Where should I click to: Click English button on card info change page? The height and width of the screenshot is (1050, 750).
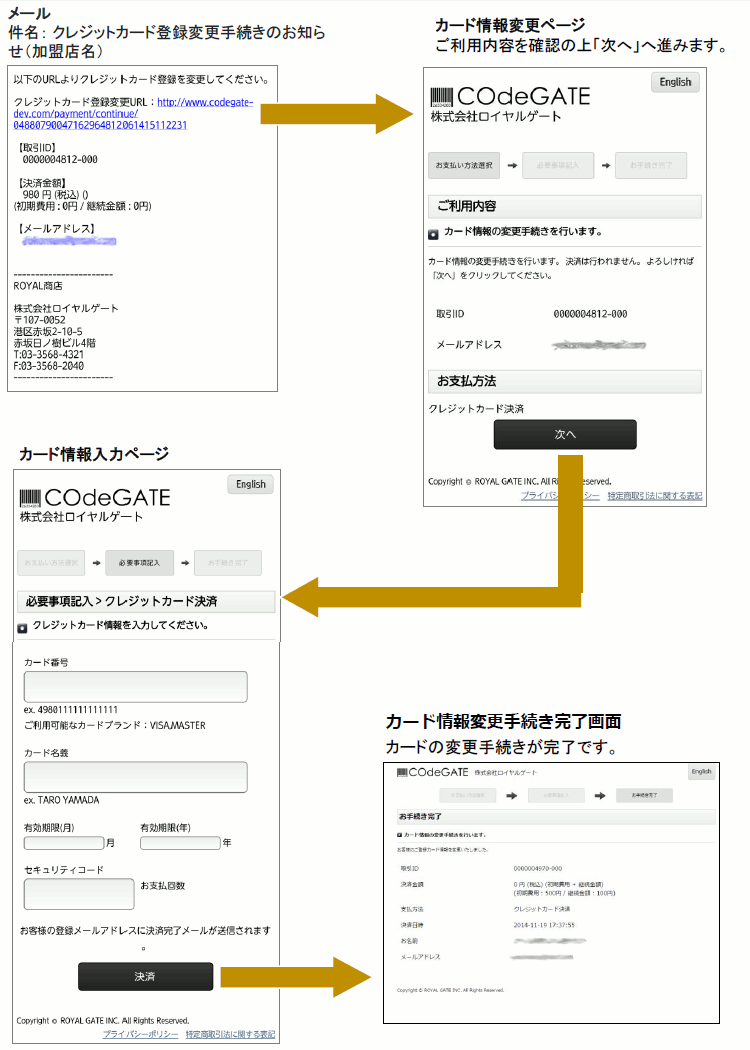tap(675, 82)
